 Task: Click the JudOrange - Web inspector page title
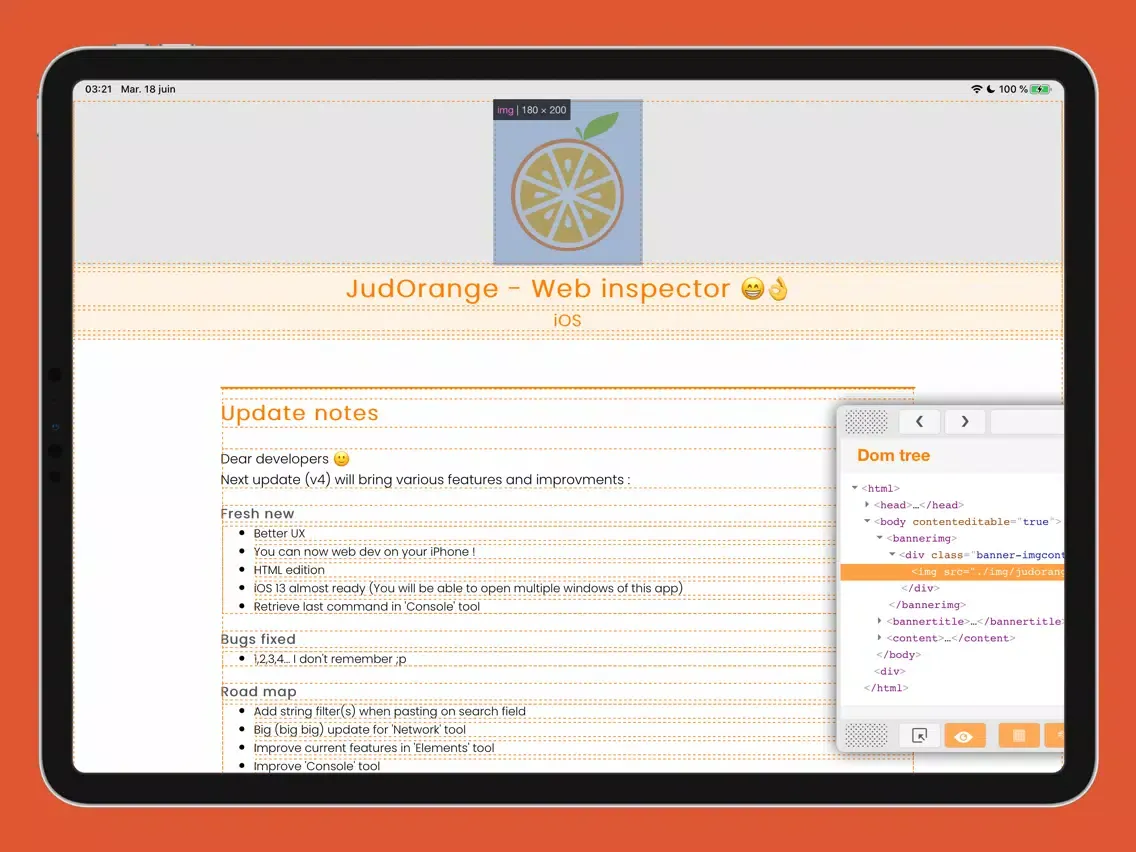567,288
